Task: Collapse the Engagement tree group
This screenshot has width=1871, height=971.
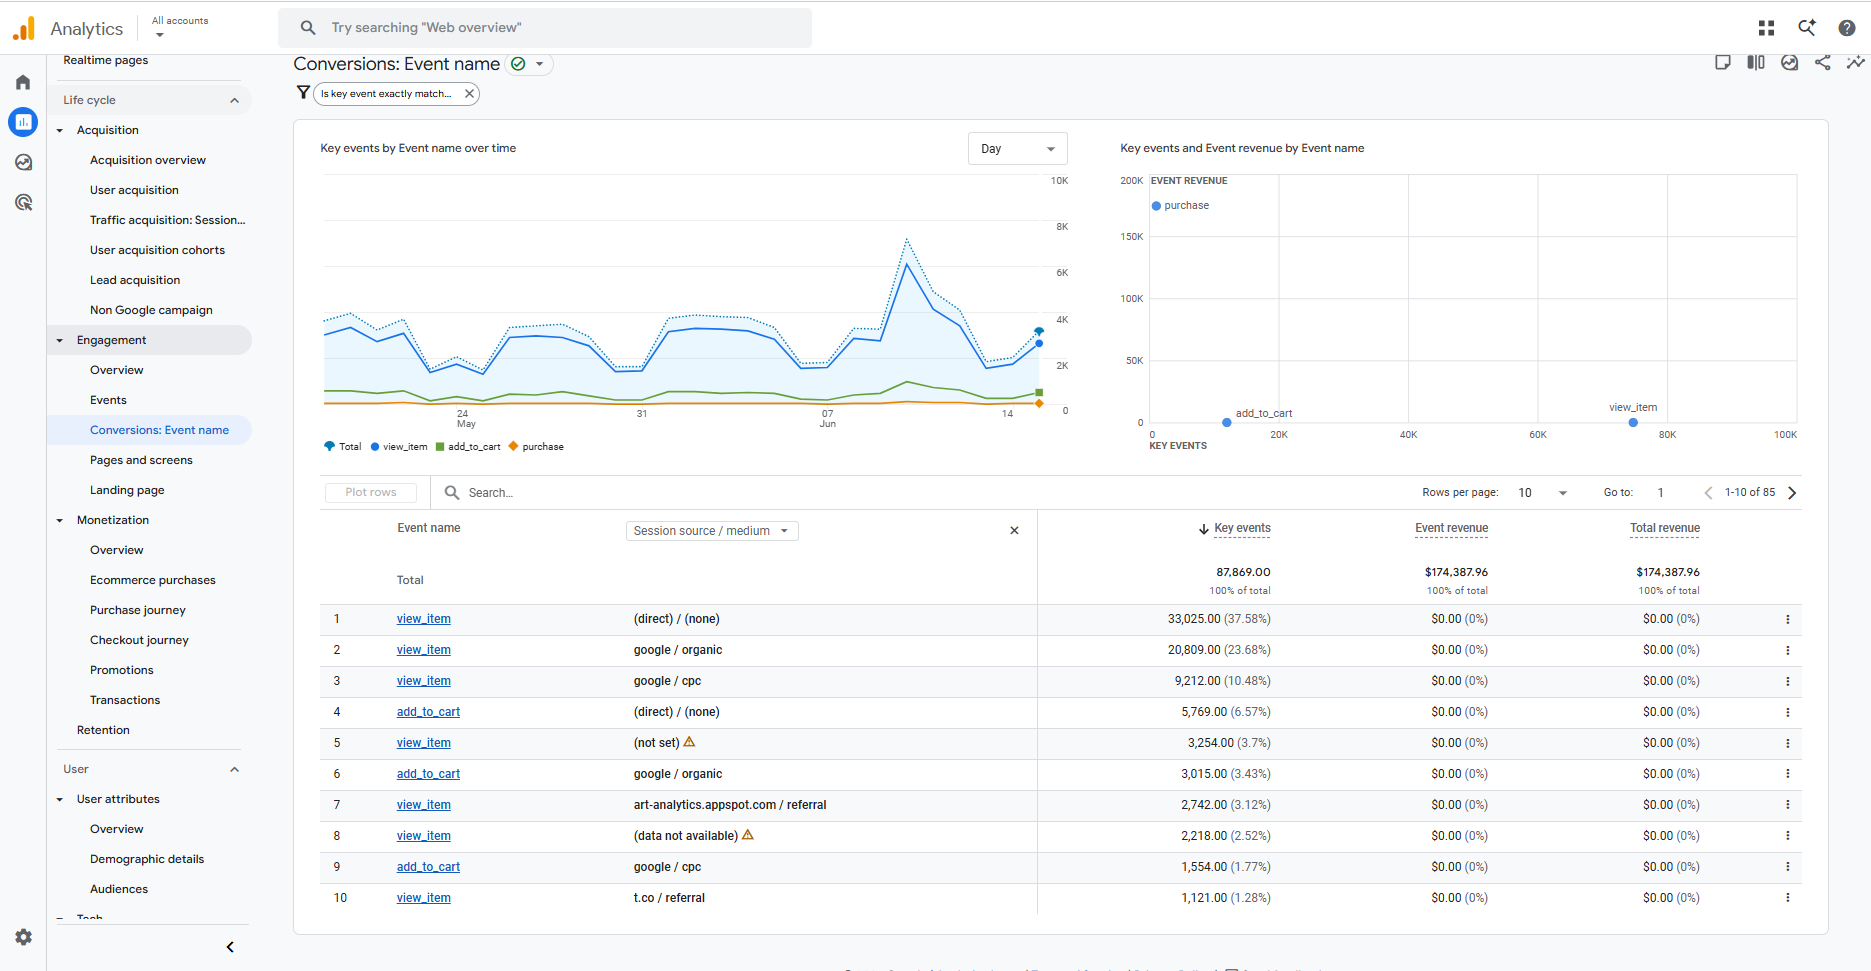Action: click(x=60, y=340)
